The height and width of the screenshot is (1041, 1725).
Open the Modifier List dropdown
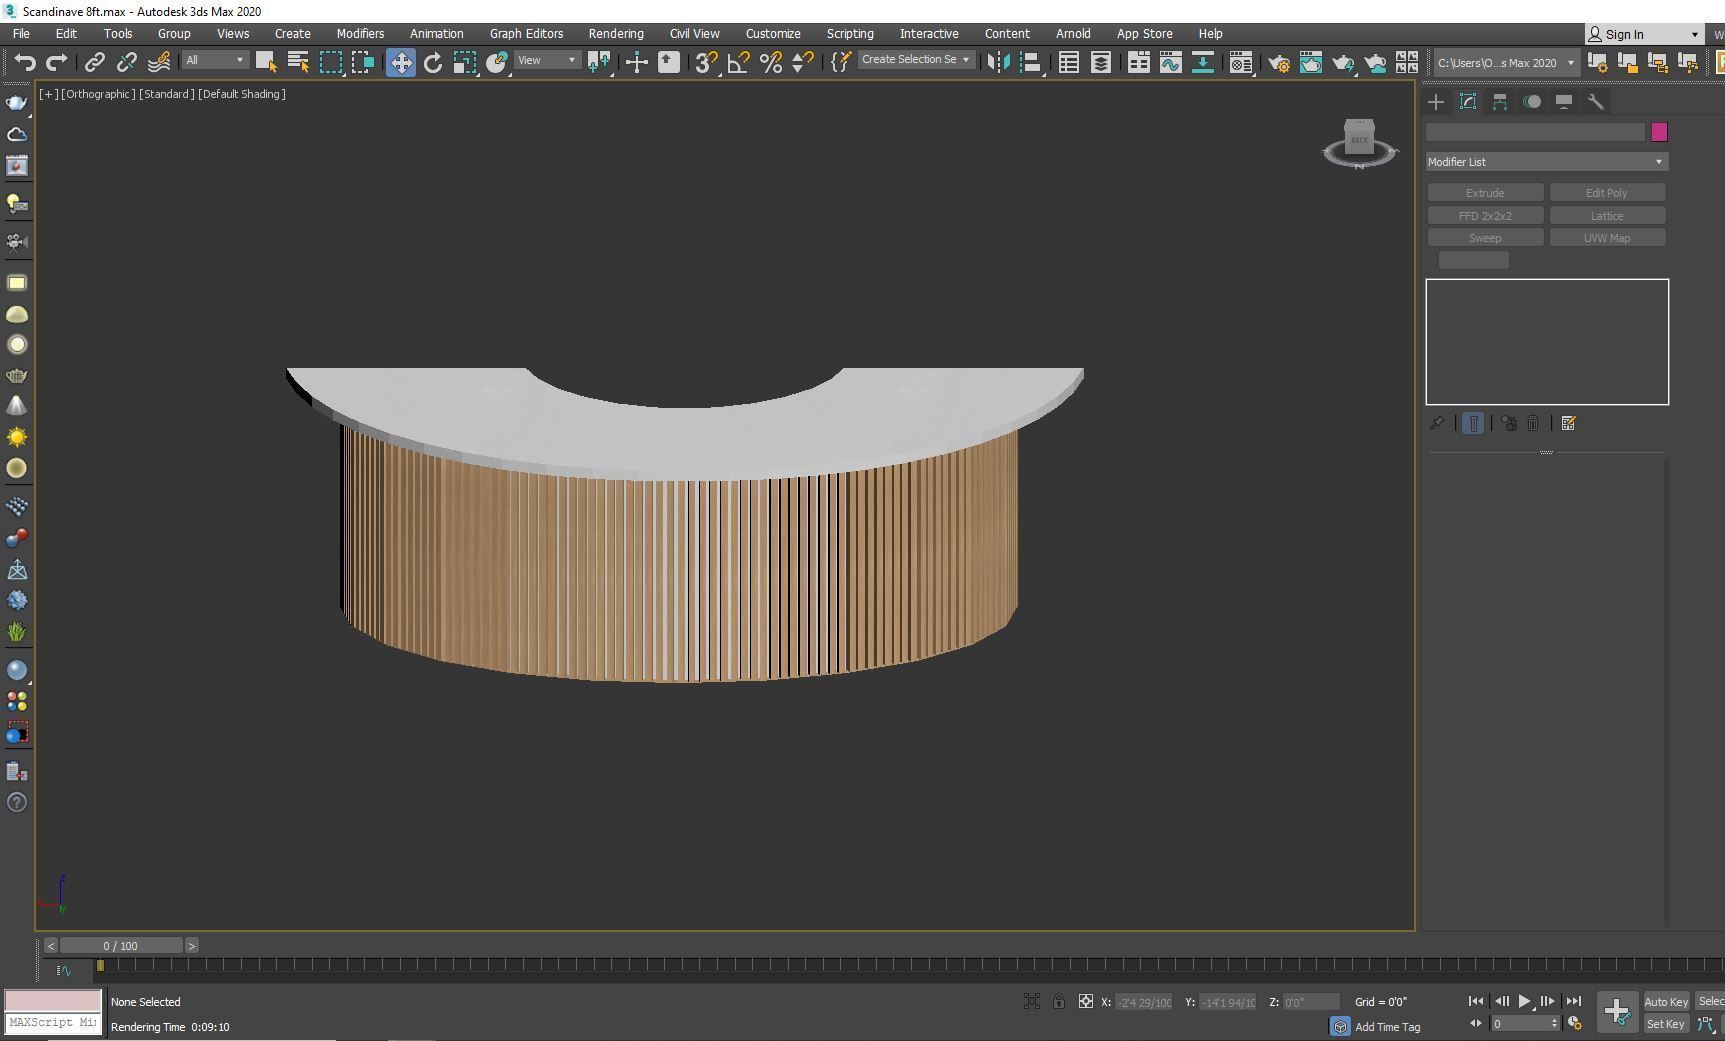(x=1547, y=162)
